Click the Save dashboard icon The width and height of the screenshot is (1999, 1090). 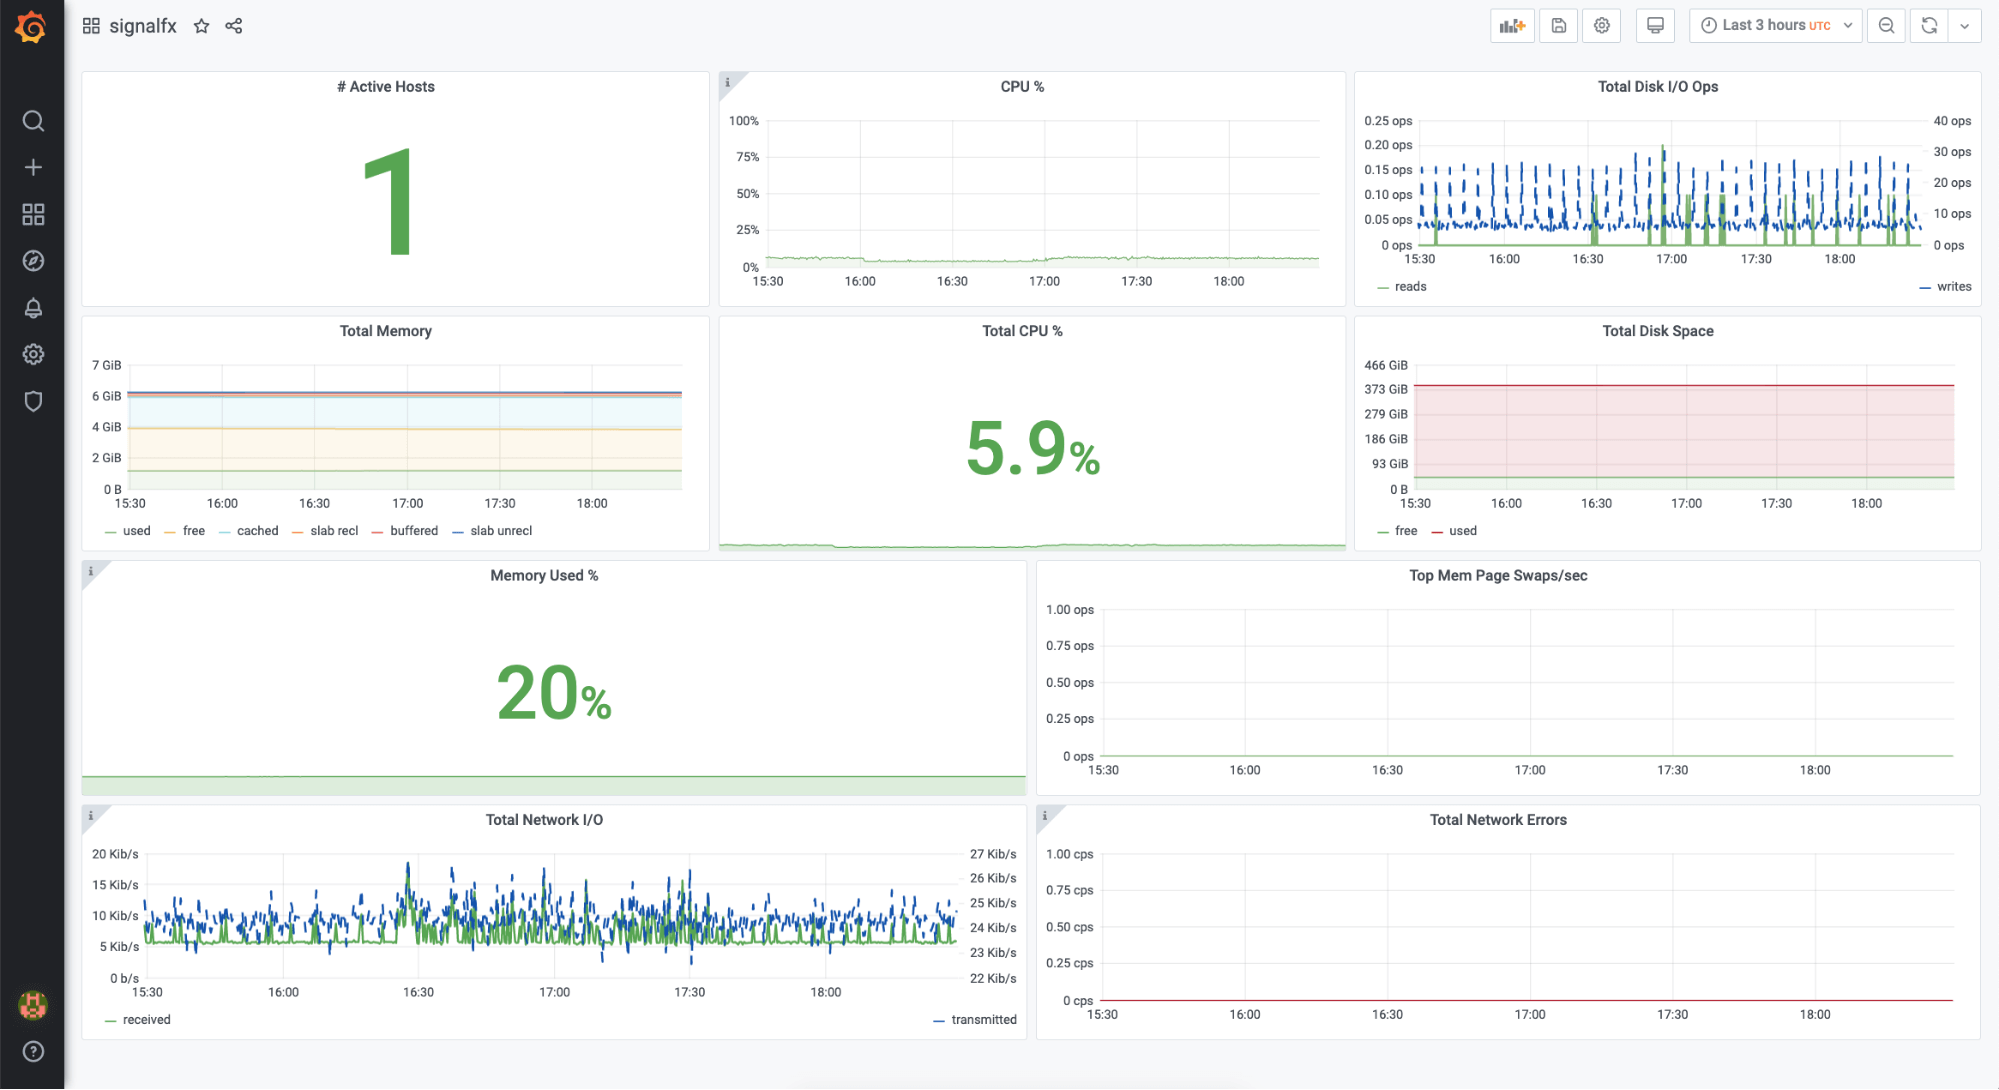(1558, 26)
